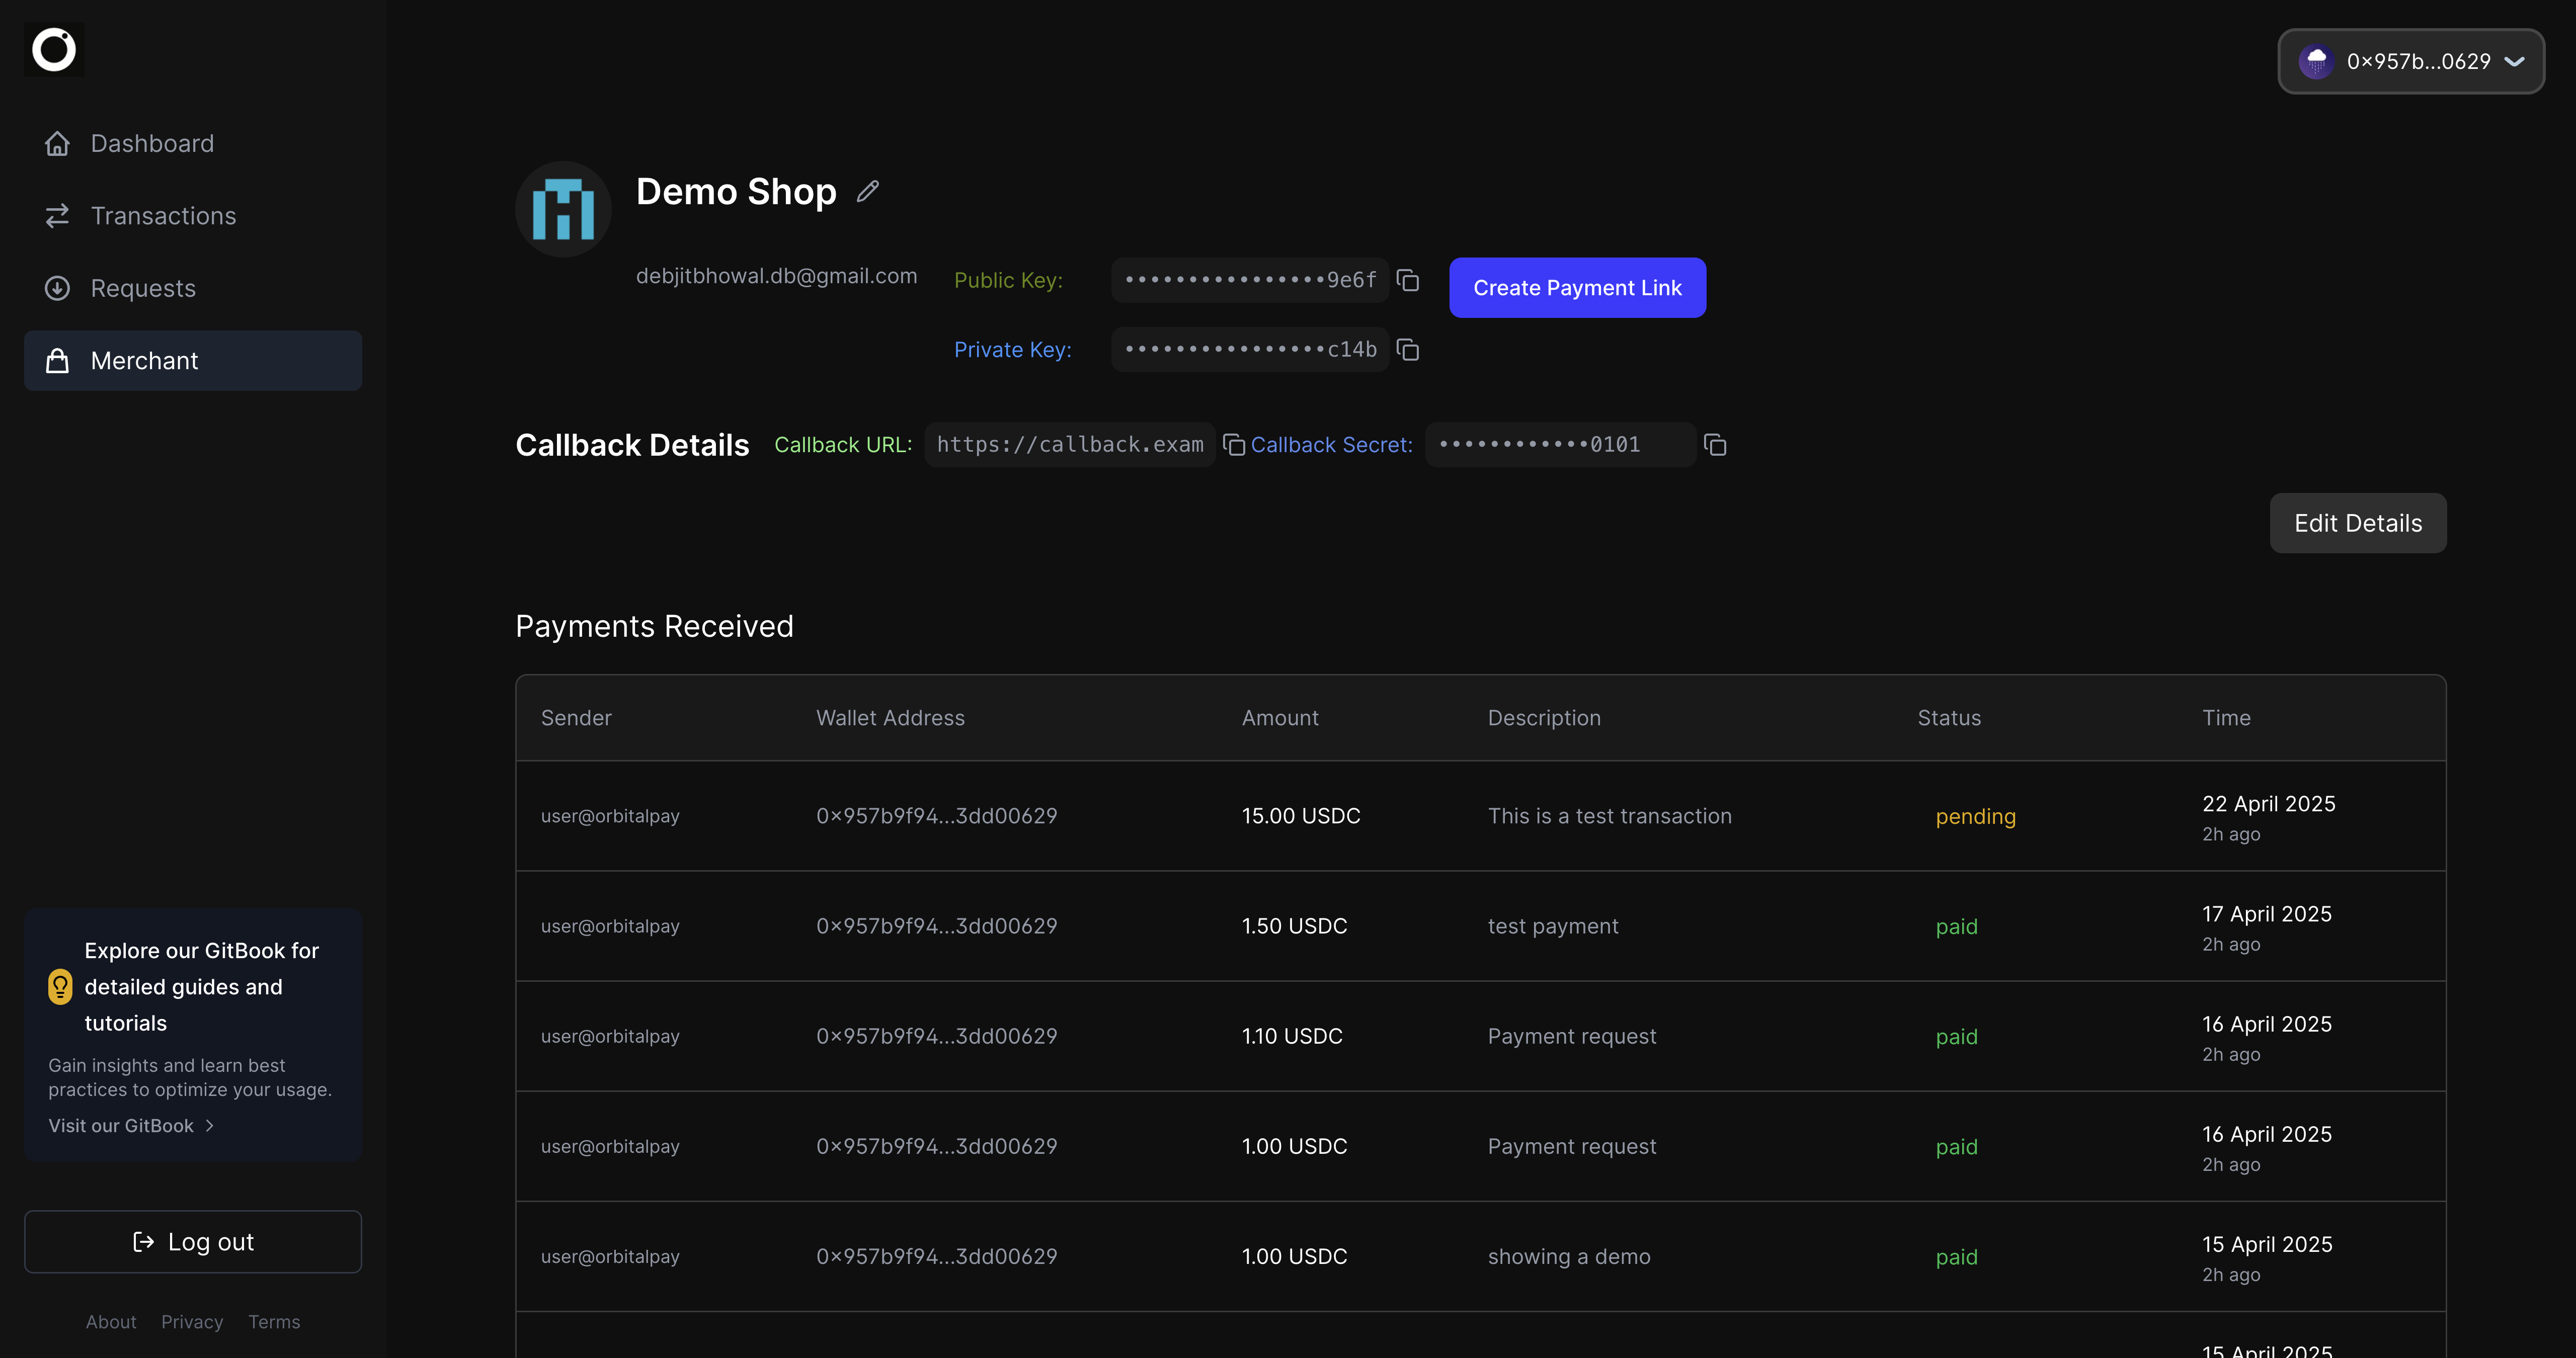Copy the public key
Viewport: 2576px width, 1358px height.
click(x=1408, y=281)
